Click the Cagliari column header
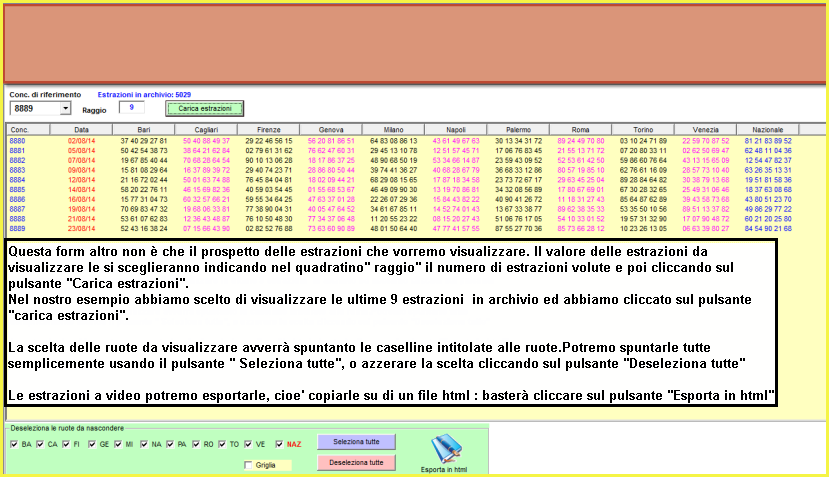 (x=206, y=130)
